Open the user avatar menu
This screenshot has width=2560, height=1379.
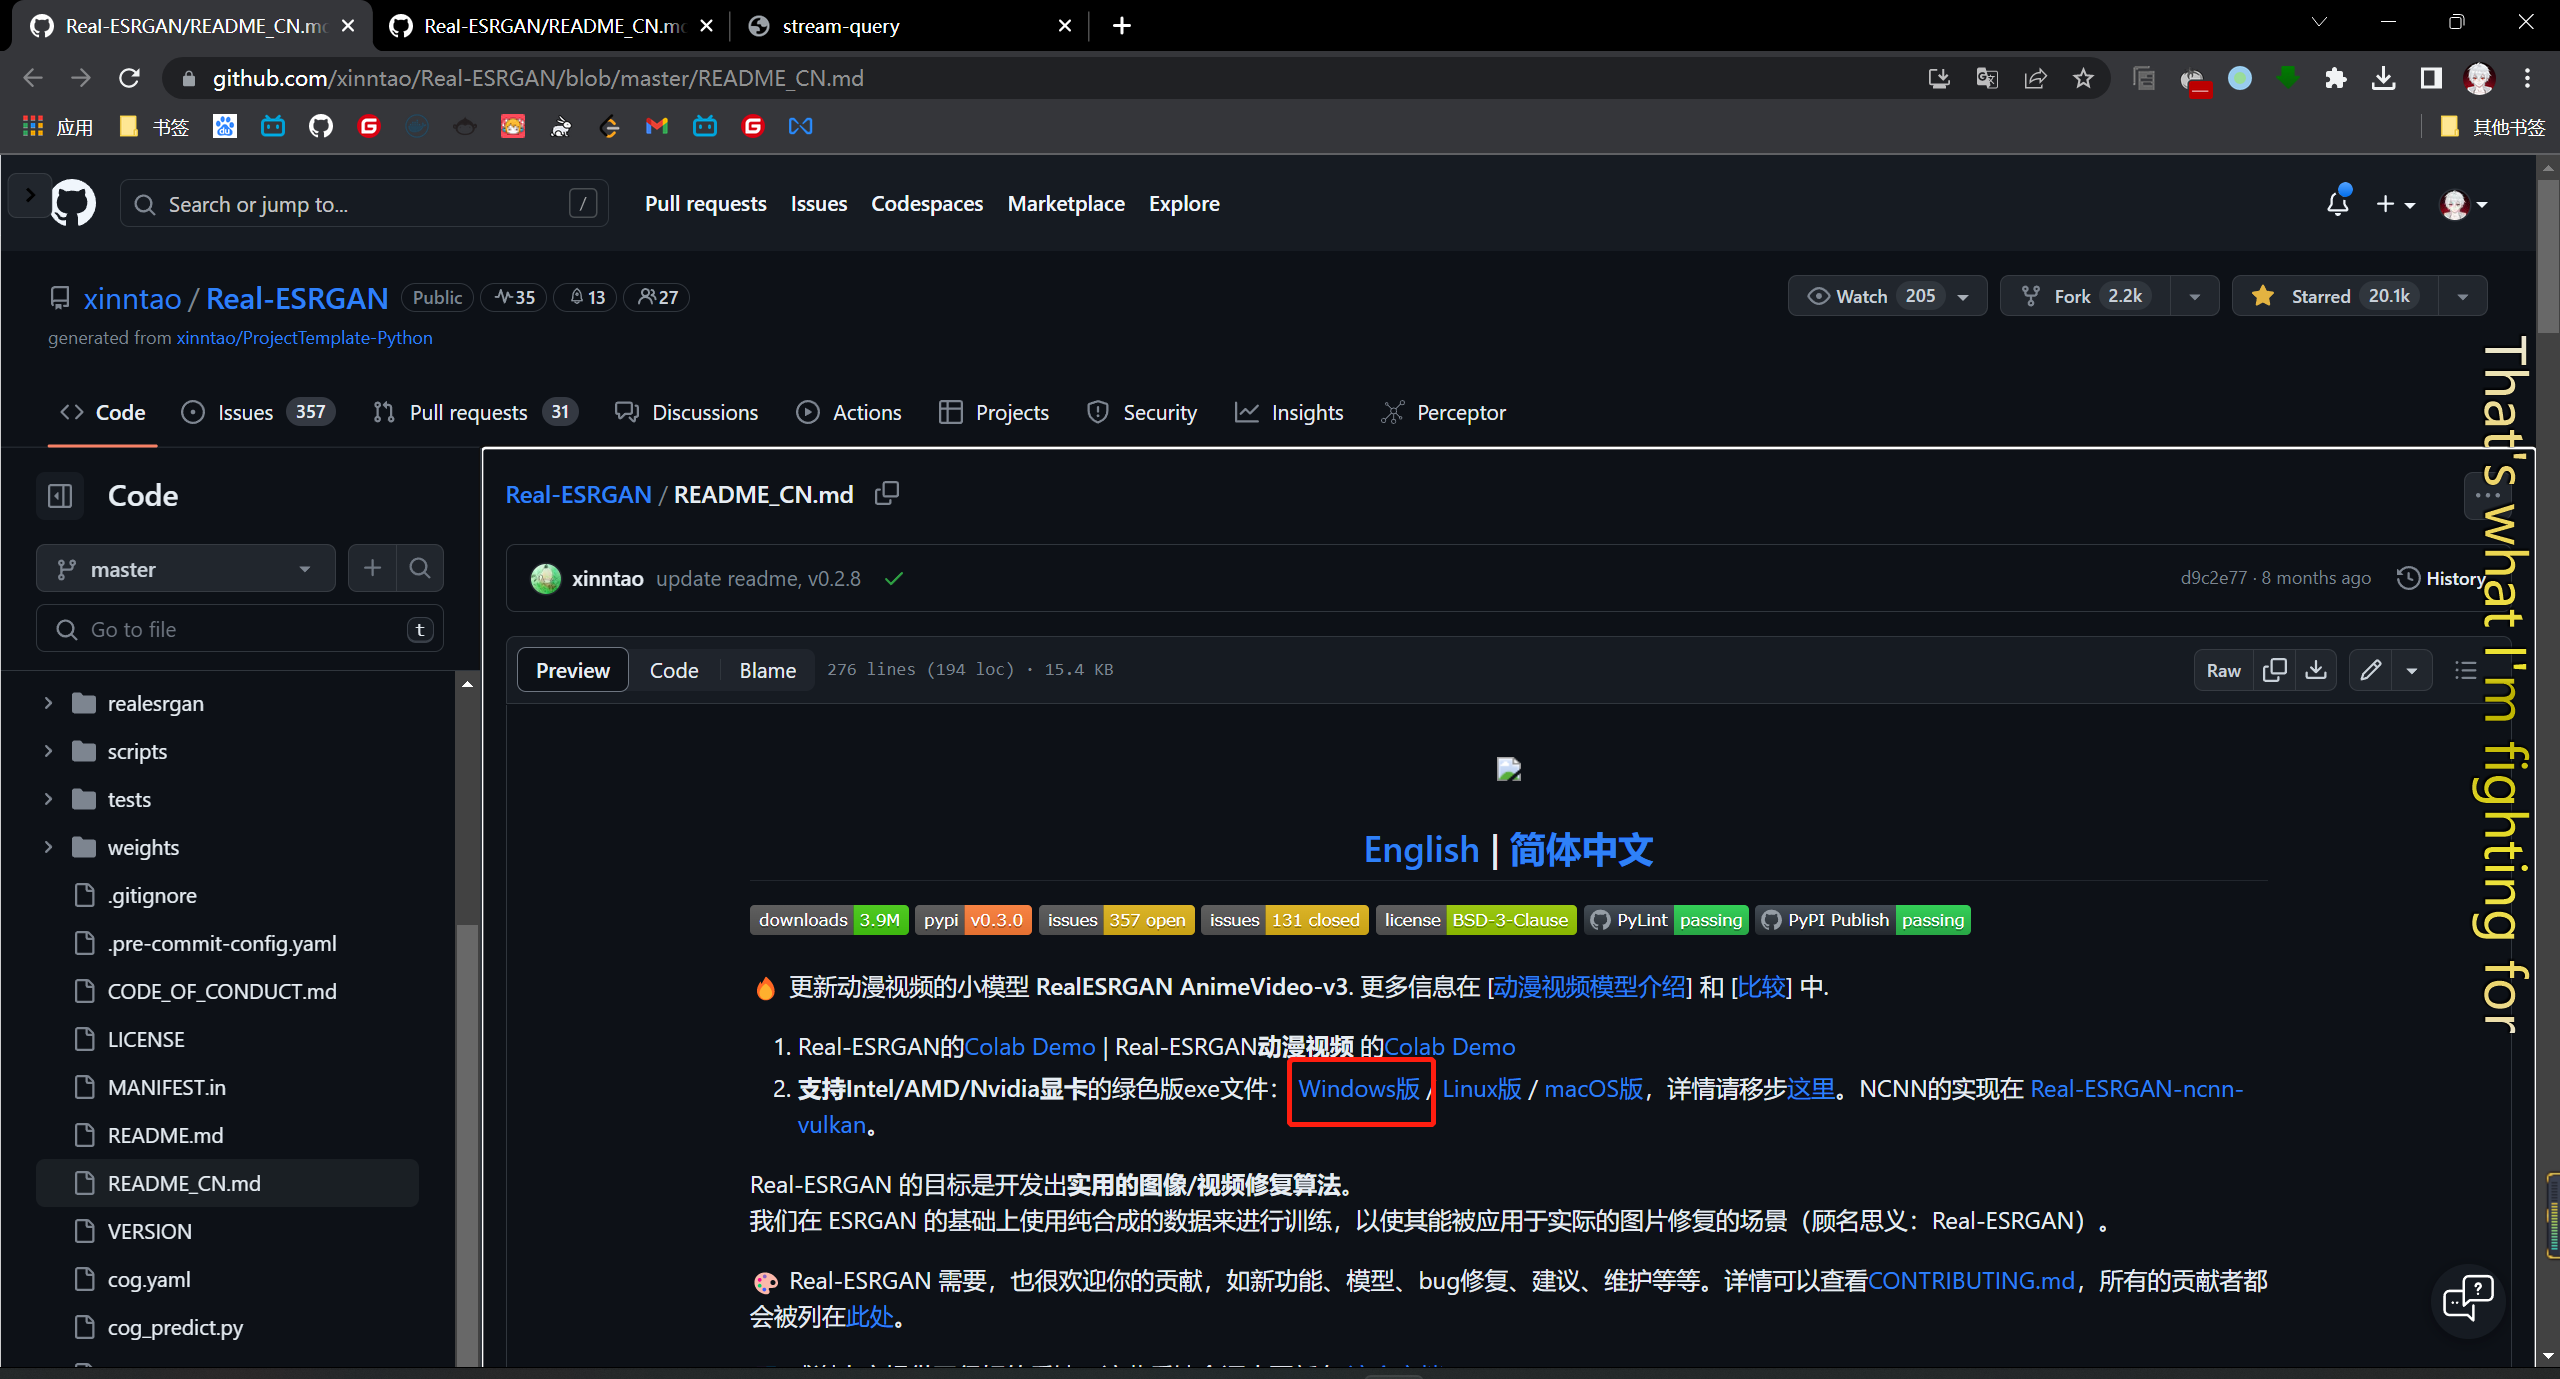coord(2463,204)
